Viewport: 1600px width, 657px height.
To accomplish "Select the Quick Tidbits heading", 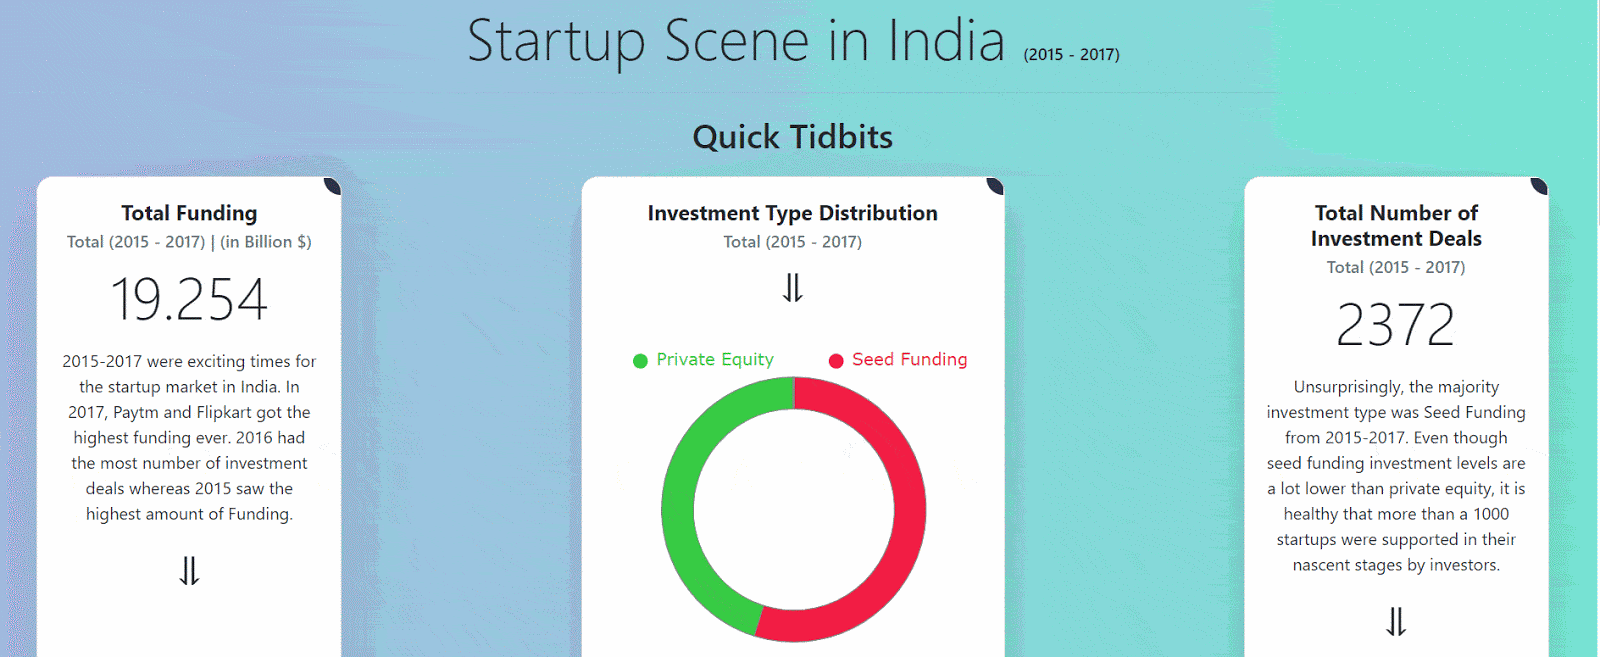I will click(x=793, y=137).
